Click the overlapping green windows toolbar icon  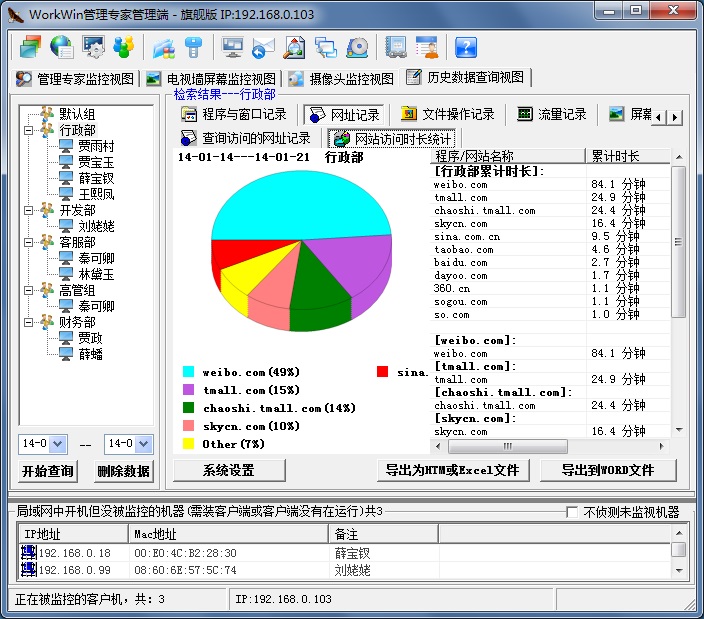(30, 47)
